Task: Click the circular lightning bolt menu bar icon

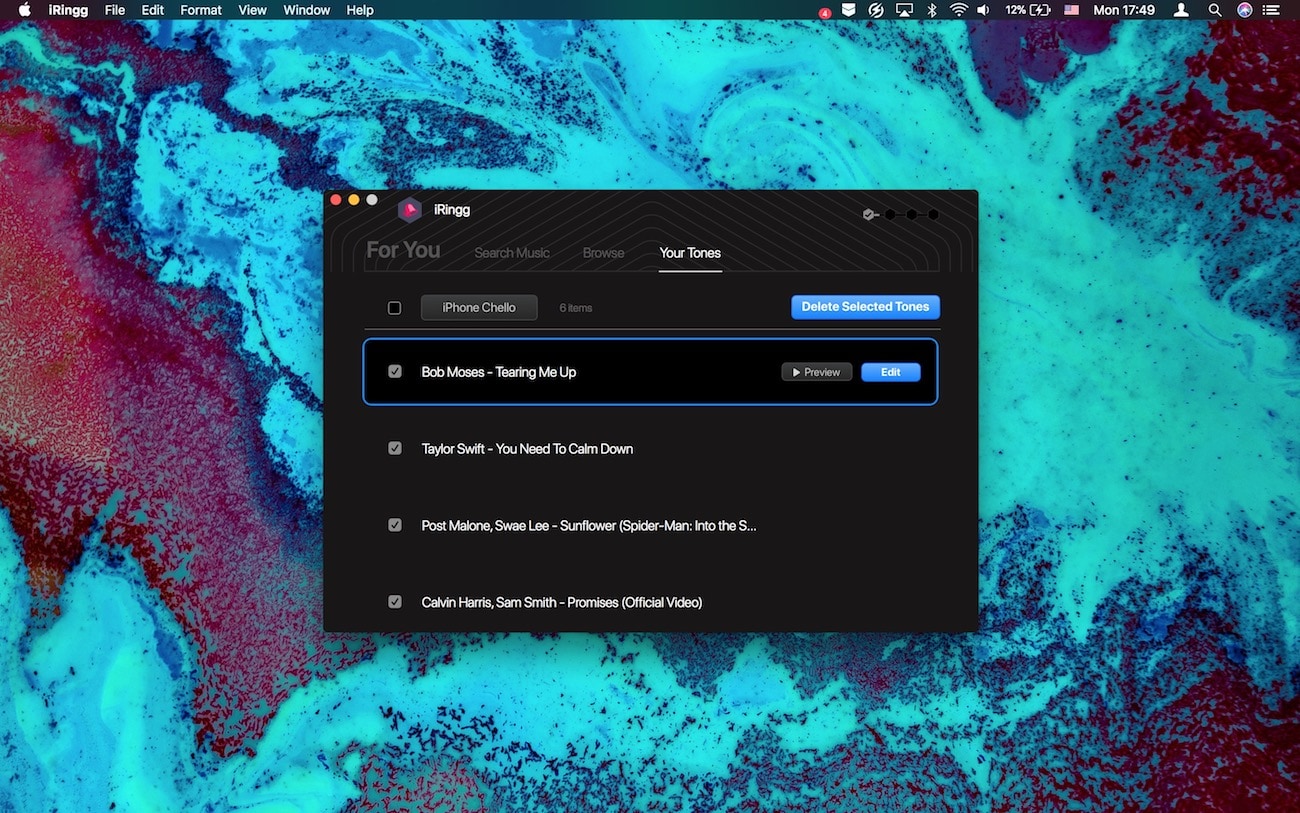Action: 876,10
